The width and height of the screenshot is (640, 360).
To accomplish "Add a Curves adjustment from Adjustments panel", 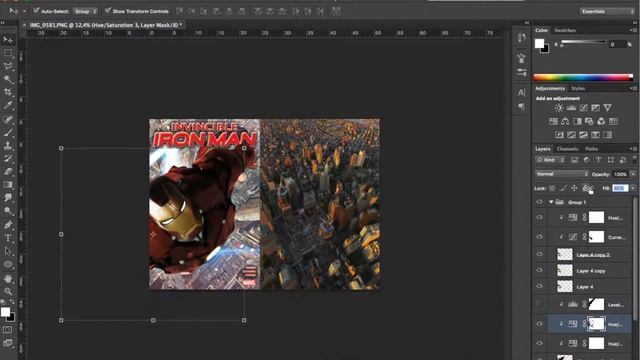I will tap(584, 108).
